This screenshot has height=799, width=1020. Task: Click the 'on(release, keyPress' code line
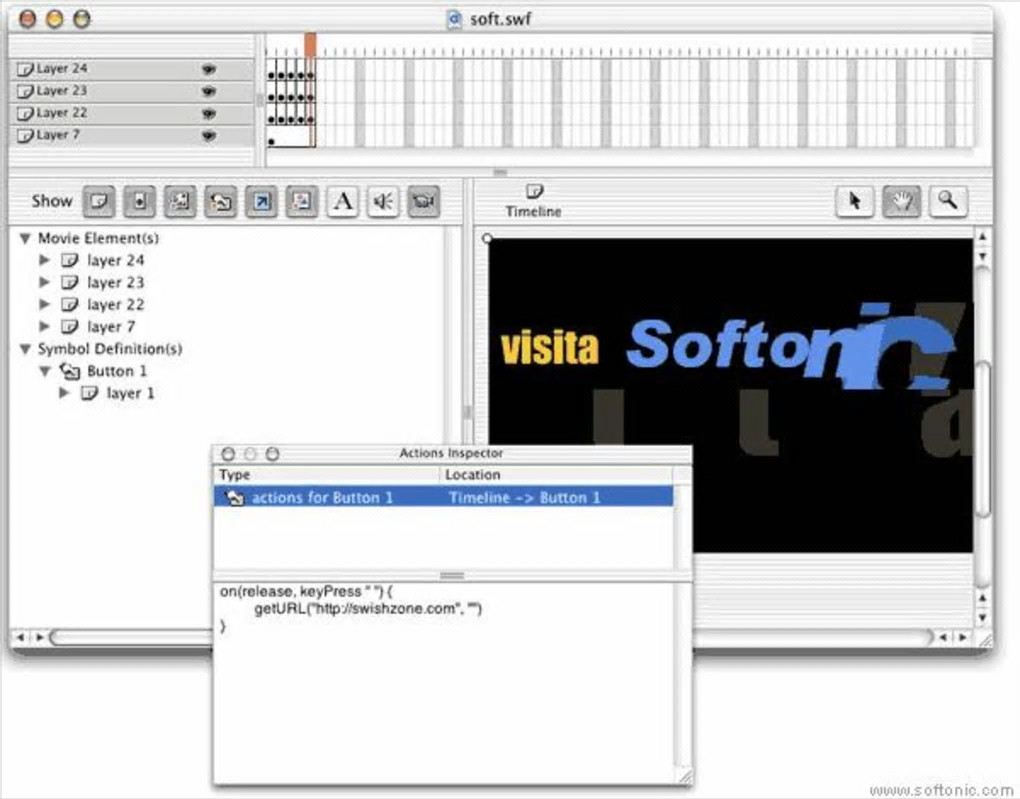coord(306,591)
